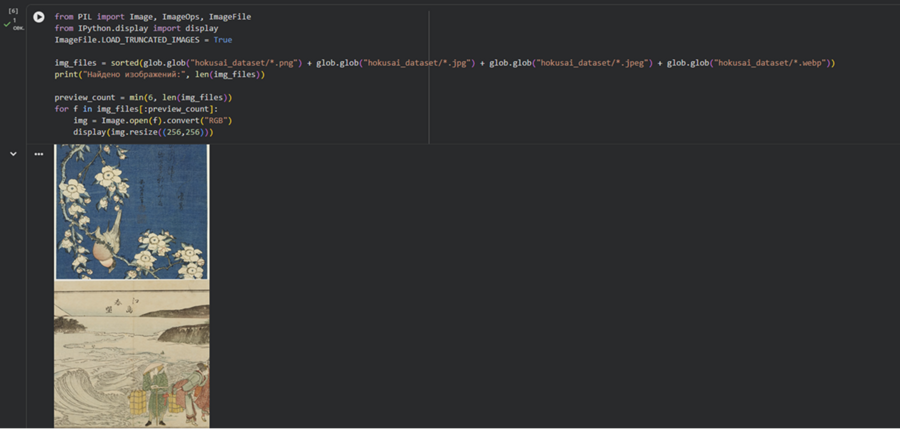
Task: Place cursor on ImageFile.LOAD_TRUNCATED_IMAGES line
Action: 143,40
